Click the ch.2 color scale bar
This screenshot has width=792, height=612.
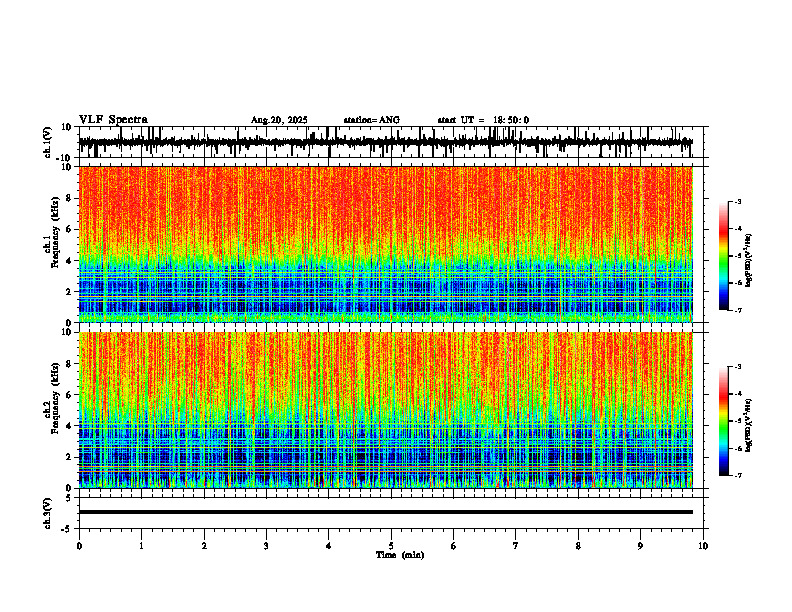coord(724,421)
